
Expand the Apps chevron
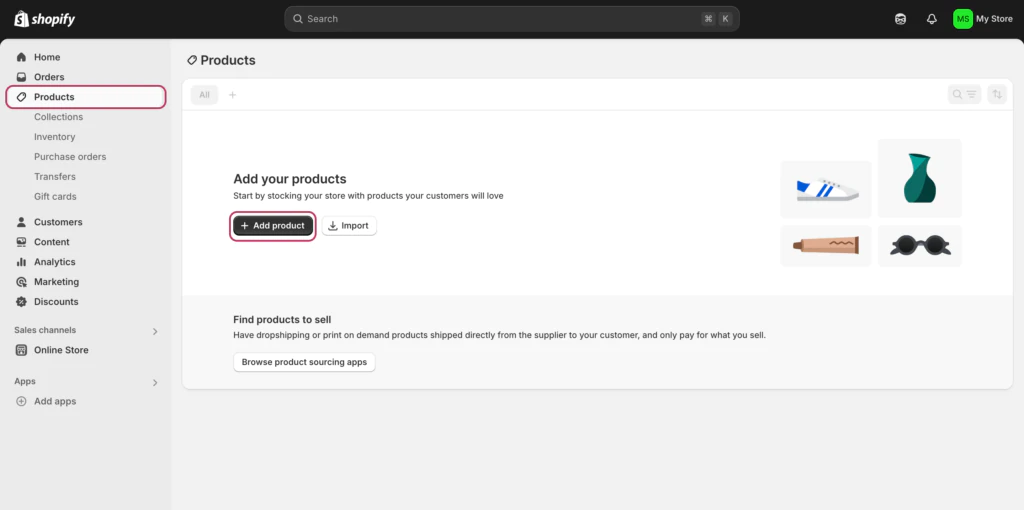click(x=155, y=383)
